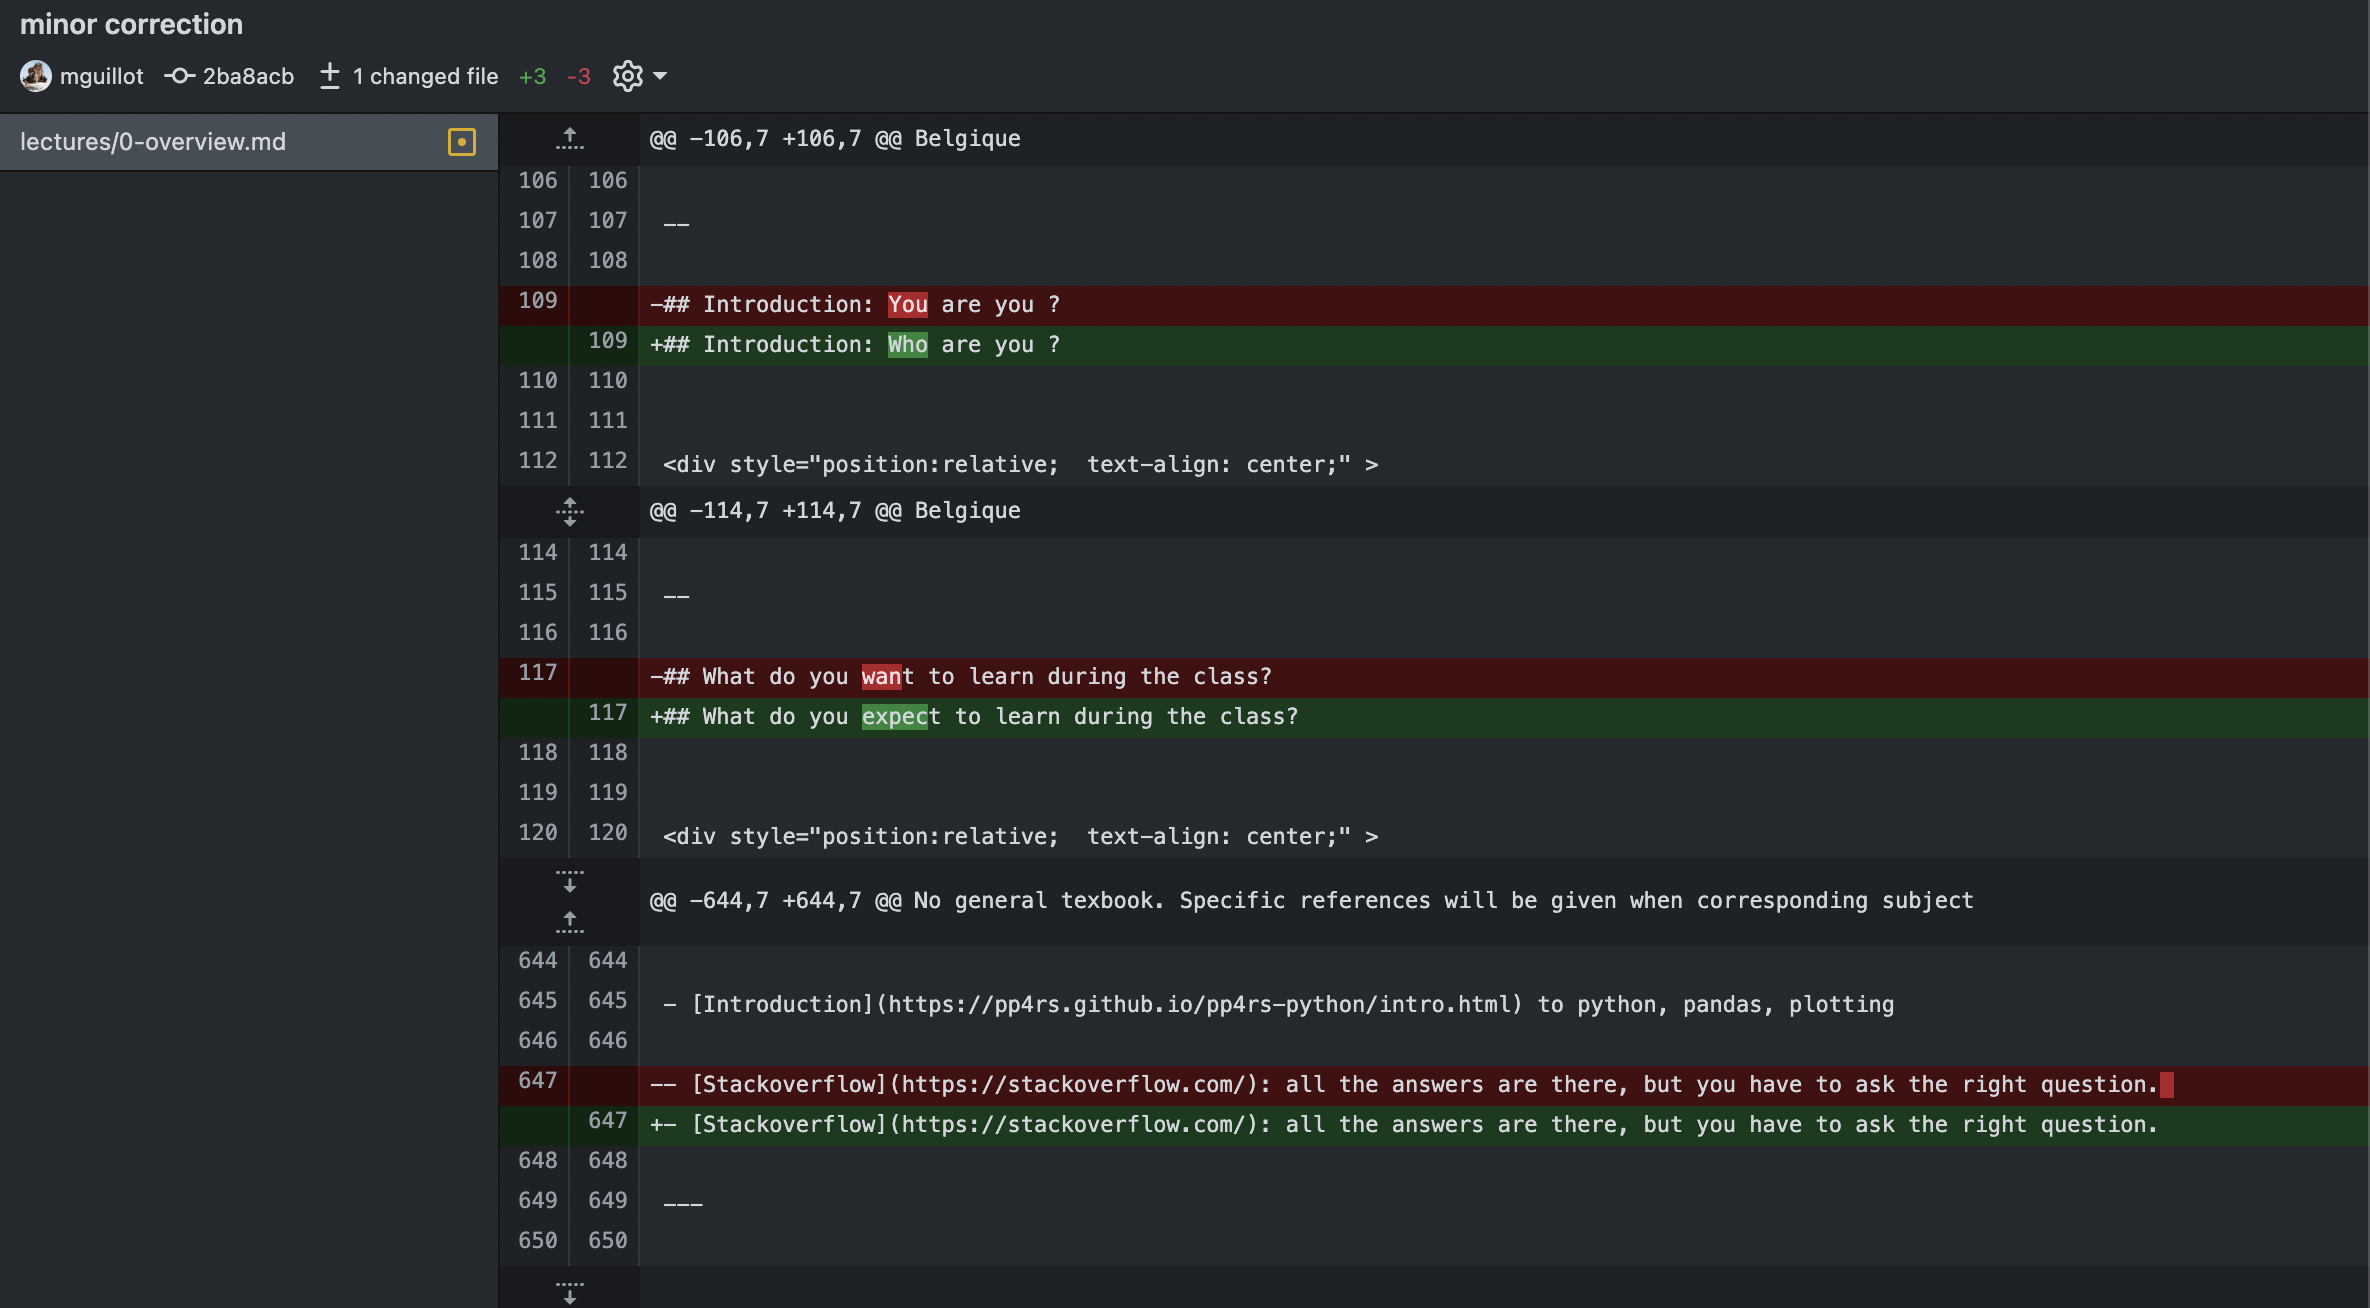The width and height of the screenshot is (2370, 1308).
Task: Expand lines above line 106
Action: pyautogui.click(x=569, y=138)
